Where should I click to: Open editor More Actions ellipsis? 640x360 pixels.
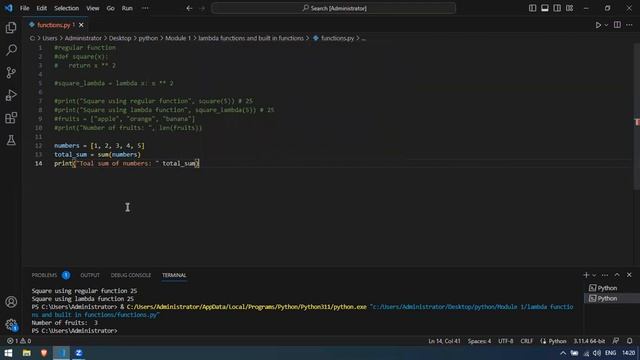pyautogui.click(x=629, y=25)
